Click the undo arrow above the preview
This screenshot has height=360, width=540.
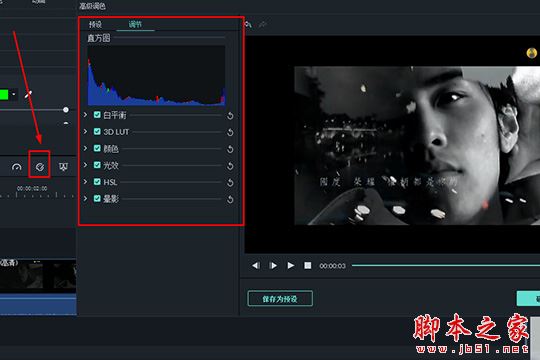pyautogui.click(x=248, y=24)
